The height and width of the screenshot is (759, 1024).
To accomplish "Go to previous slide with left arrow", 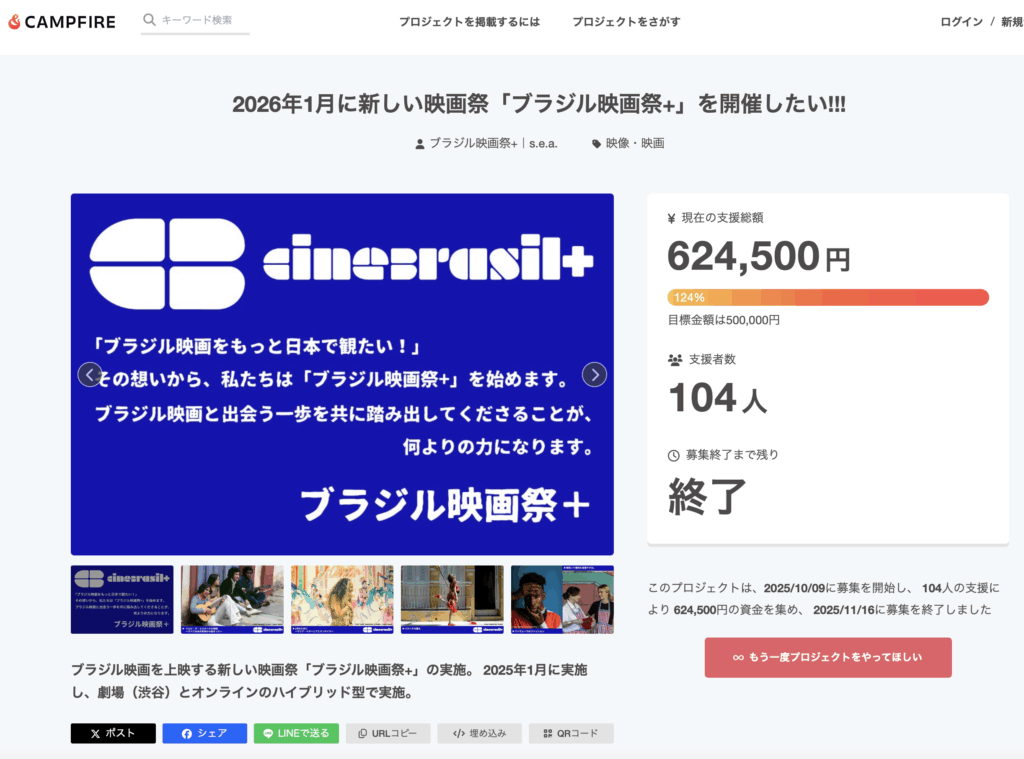I will 90,374.
